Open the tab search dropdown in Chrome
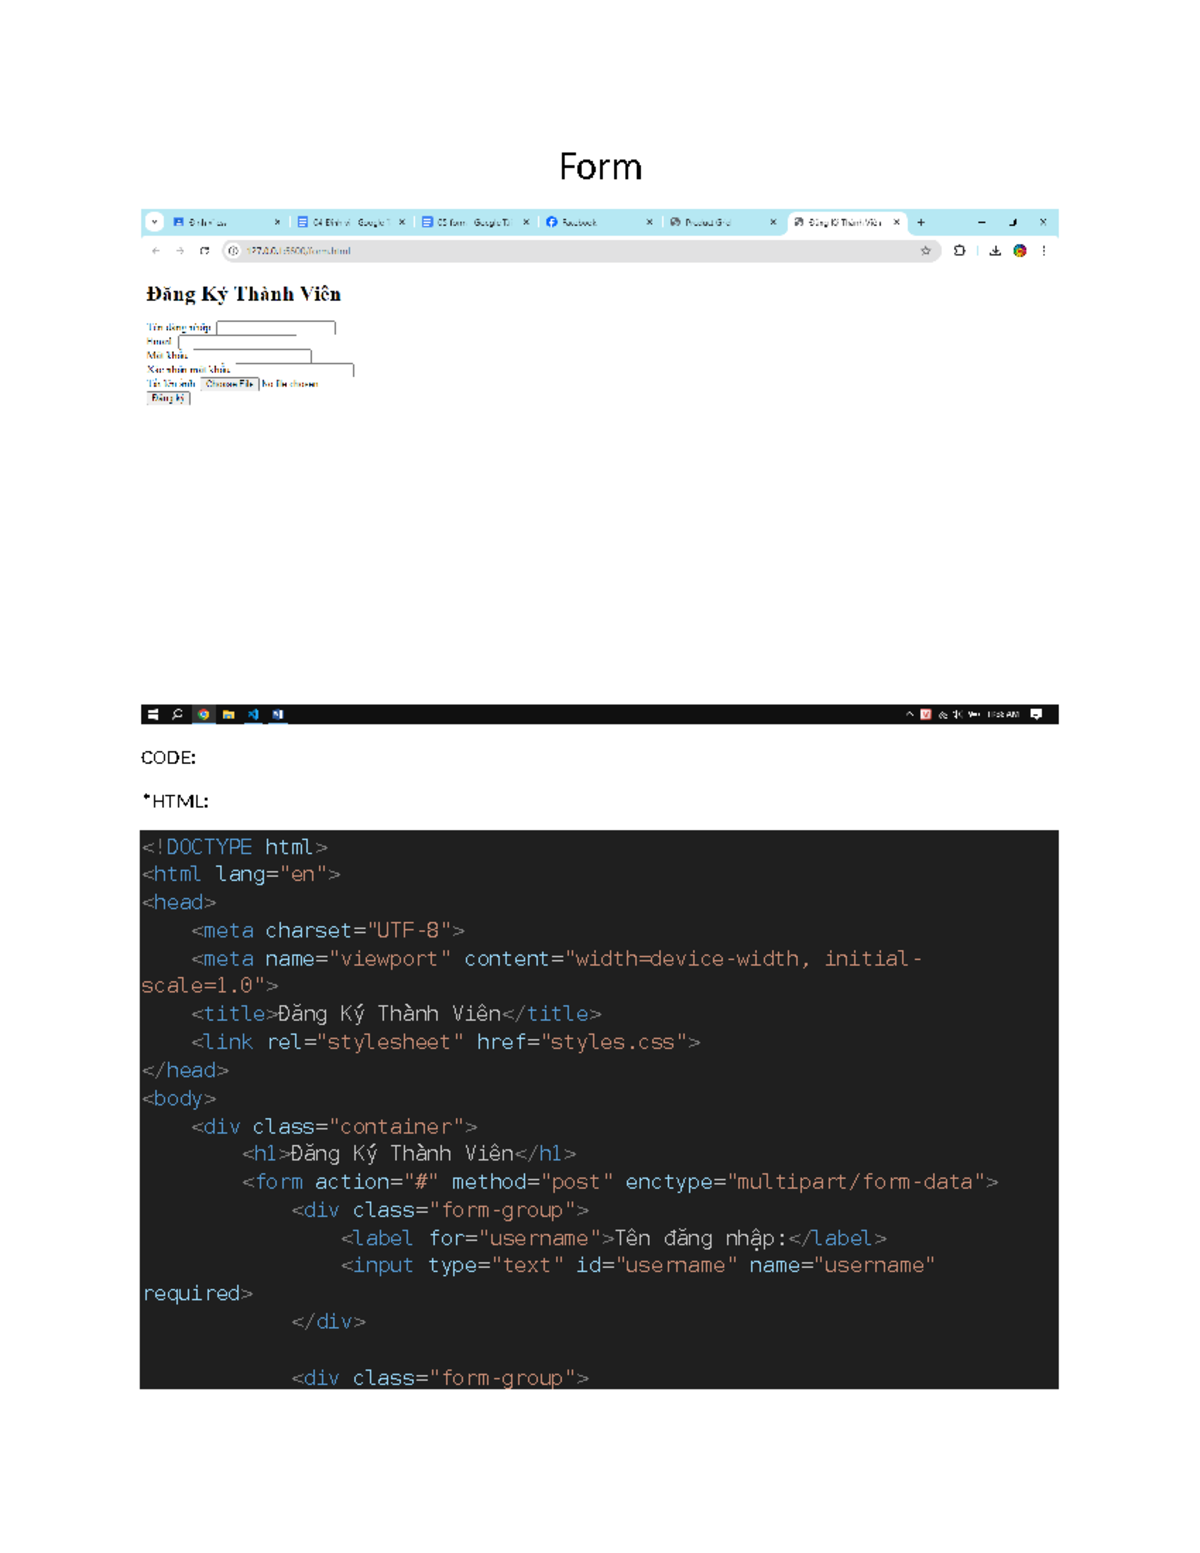Viewport: 1200px width, 1553px height. pos(154,222)
